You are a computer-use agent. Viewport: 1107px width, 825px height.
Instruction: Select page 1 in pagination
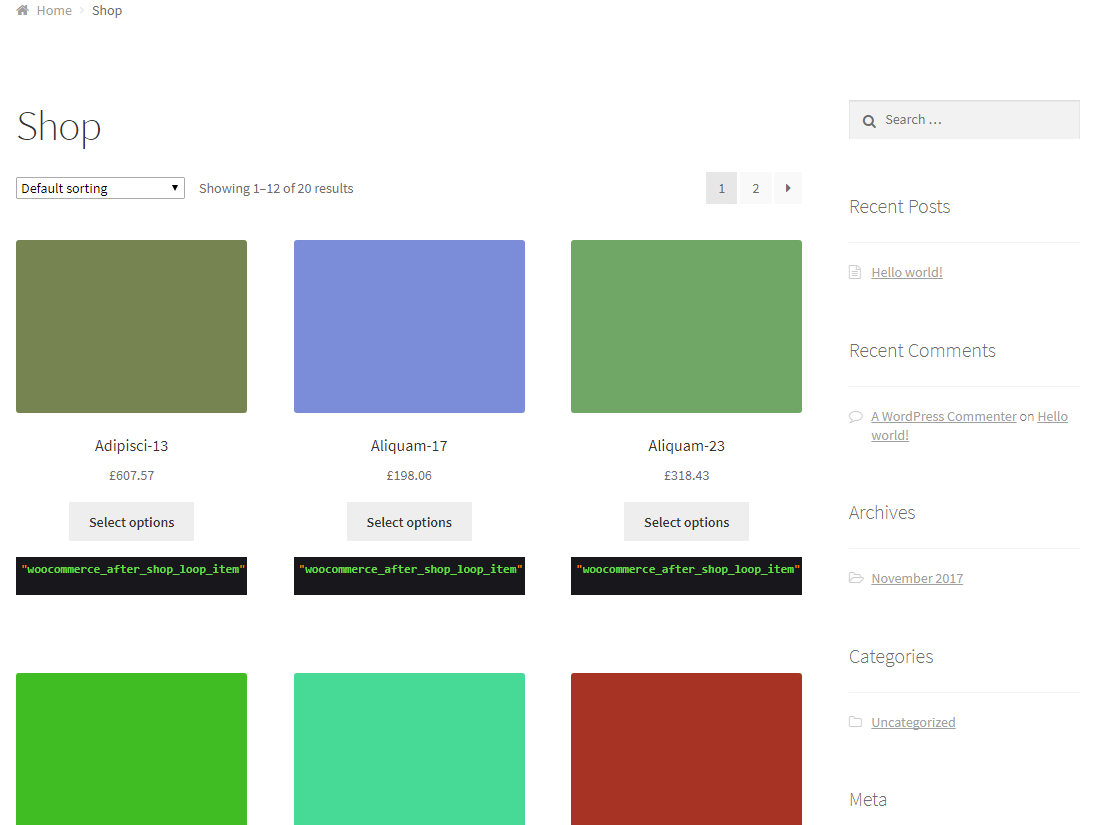coord(722,188)
